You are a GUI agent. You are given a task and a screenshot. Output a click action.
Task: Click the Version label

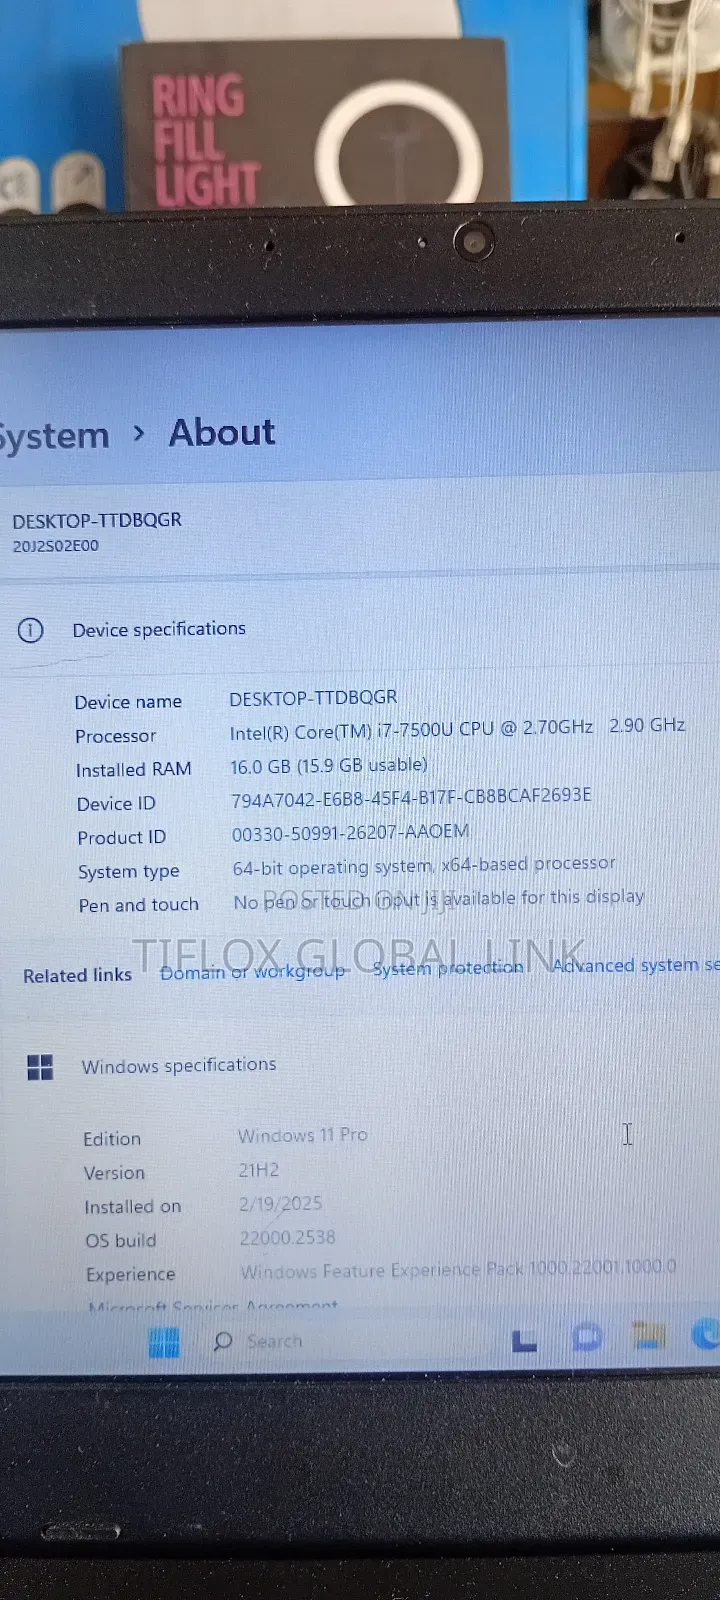click(114, 1173)
